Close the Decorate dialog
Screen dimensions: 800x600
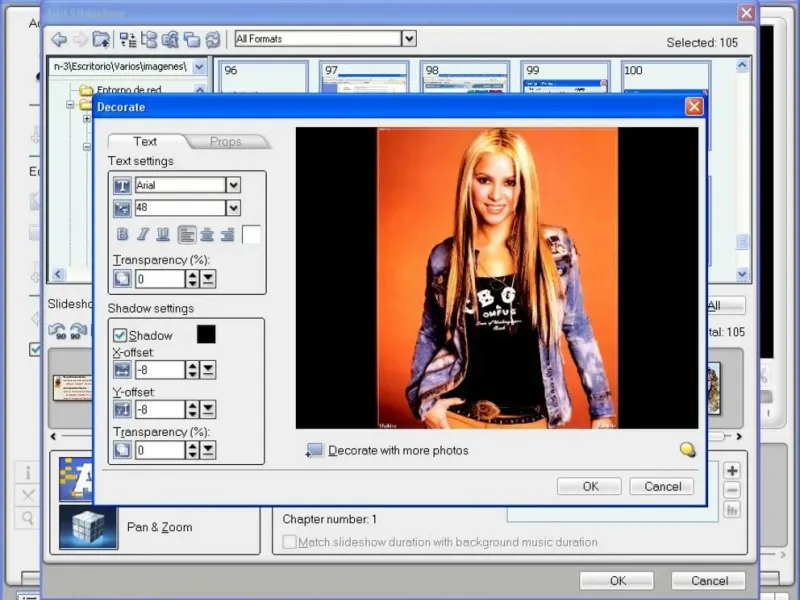coord(694,107)
